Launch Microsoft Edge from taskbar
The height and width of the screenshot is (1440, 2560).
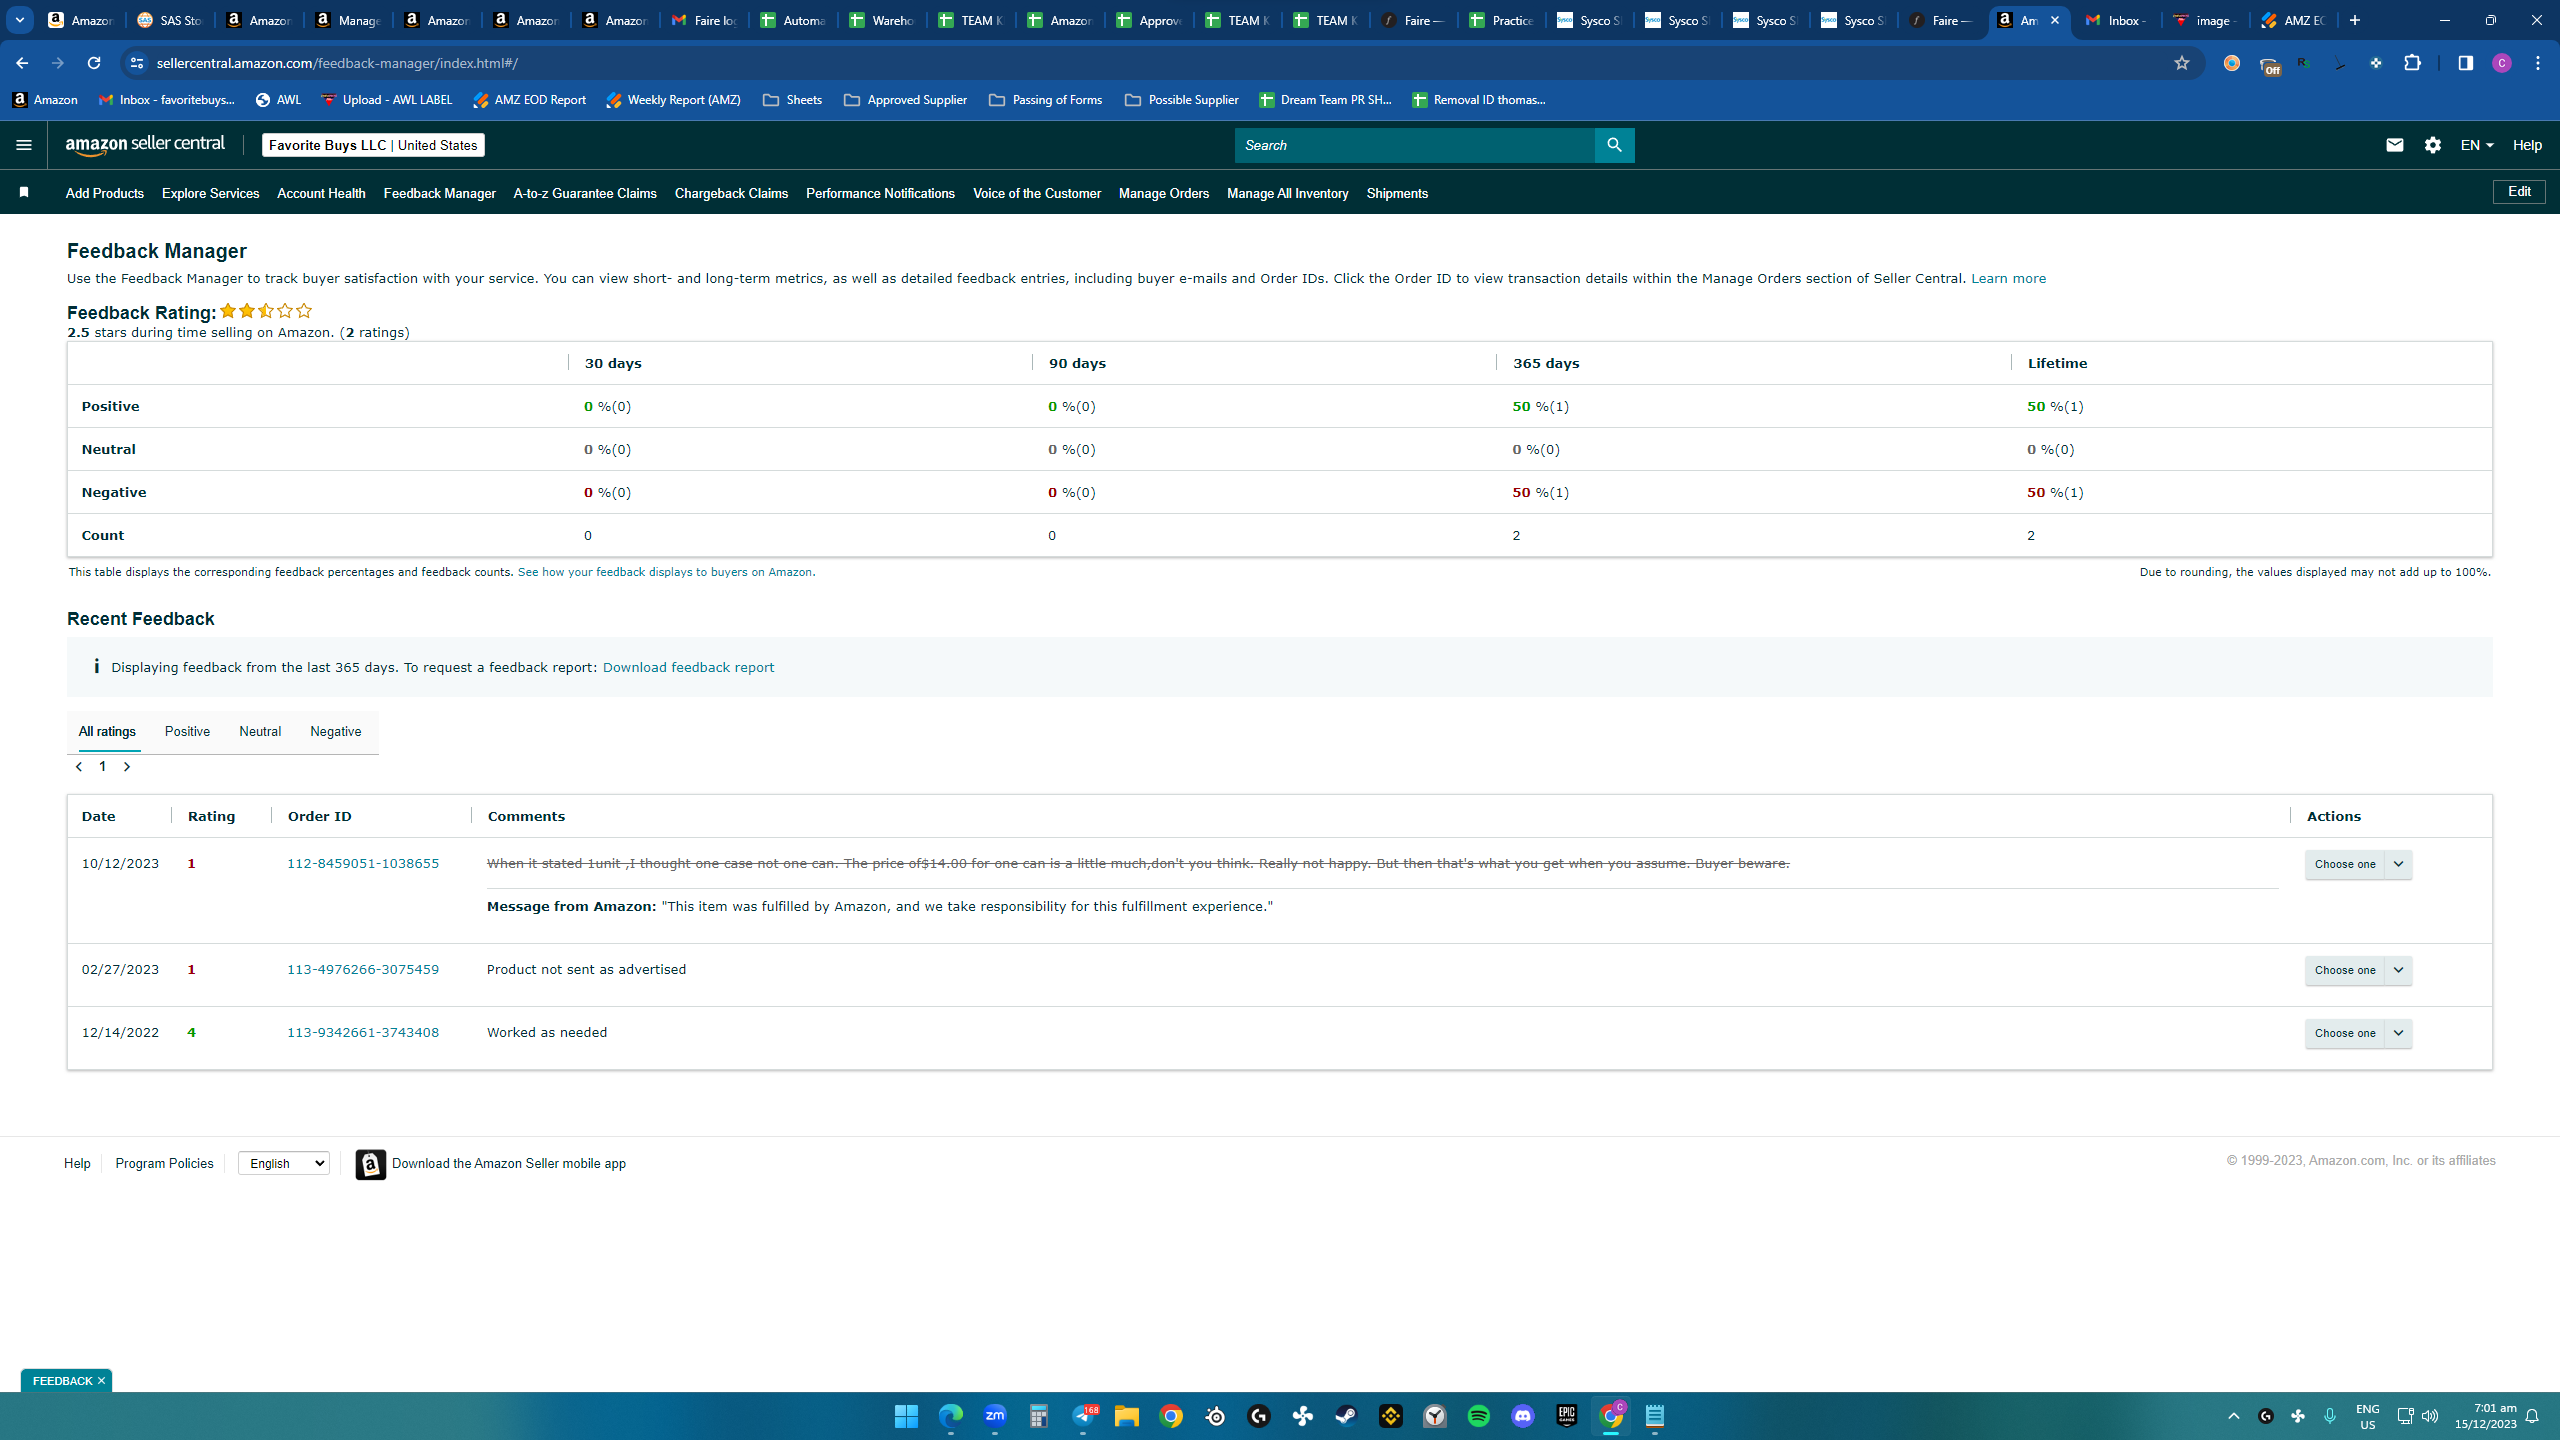click(x=950, y=1416)
